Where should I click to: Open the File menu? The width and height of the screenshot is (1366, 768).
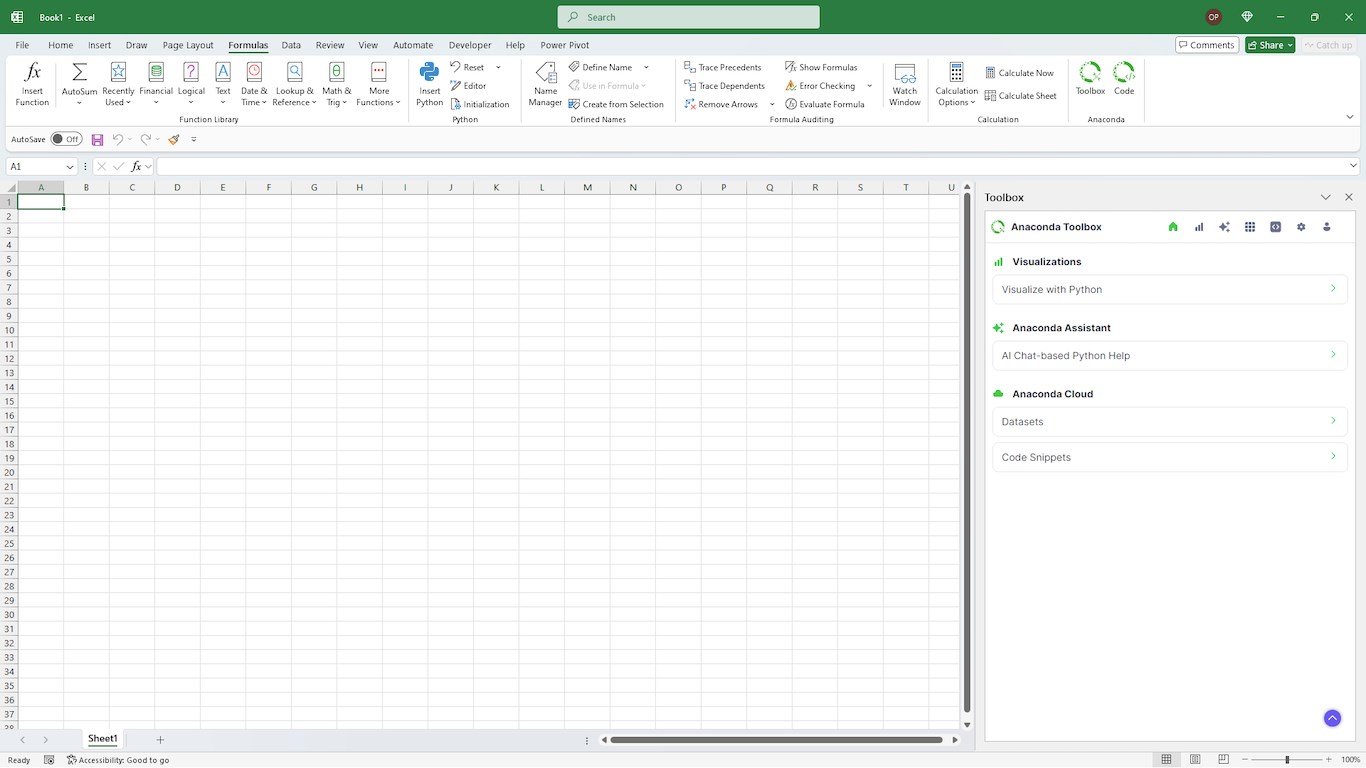tap(22, 45)
